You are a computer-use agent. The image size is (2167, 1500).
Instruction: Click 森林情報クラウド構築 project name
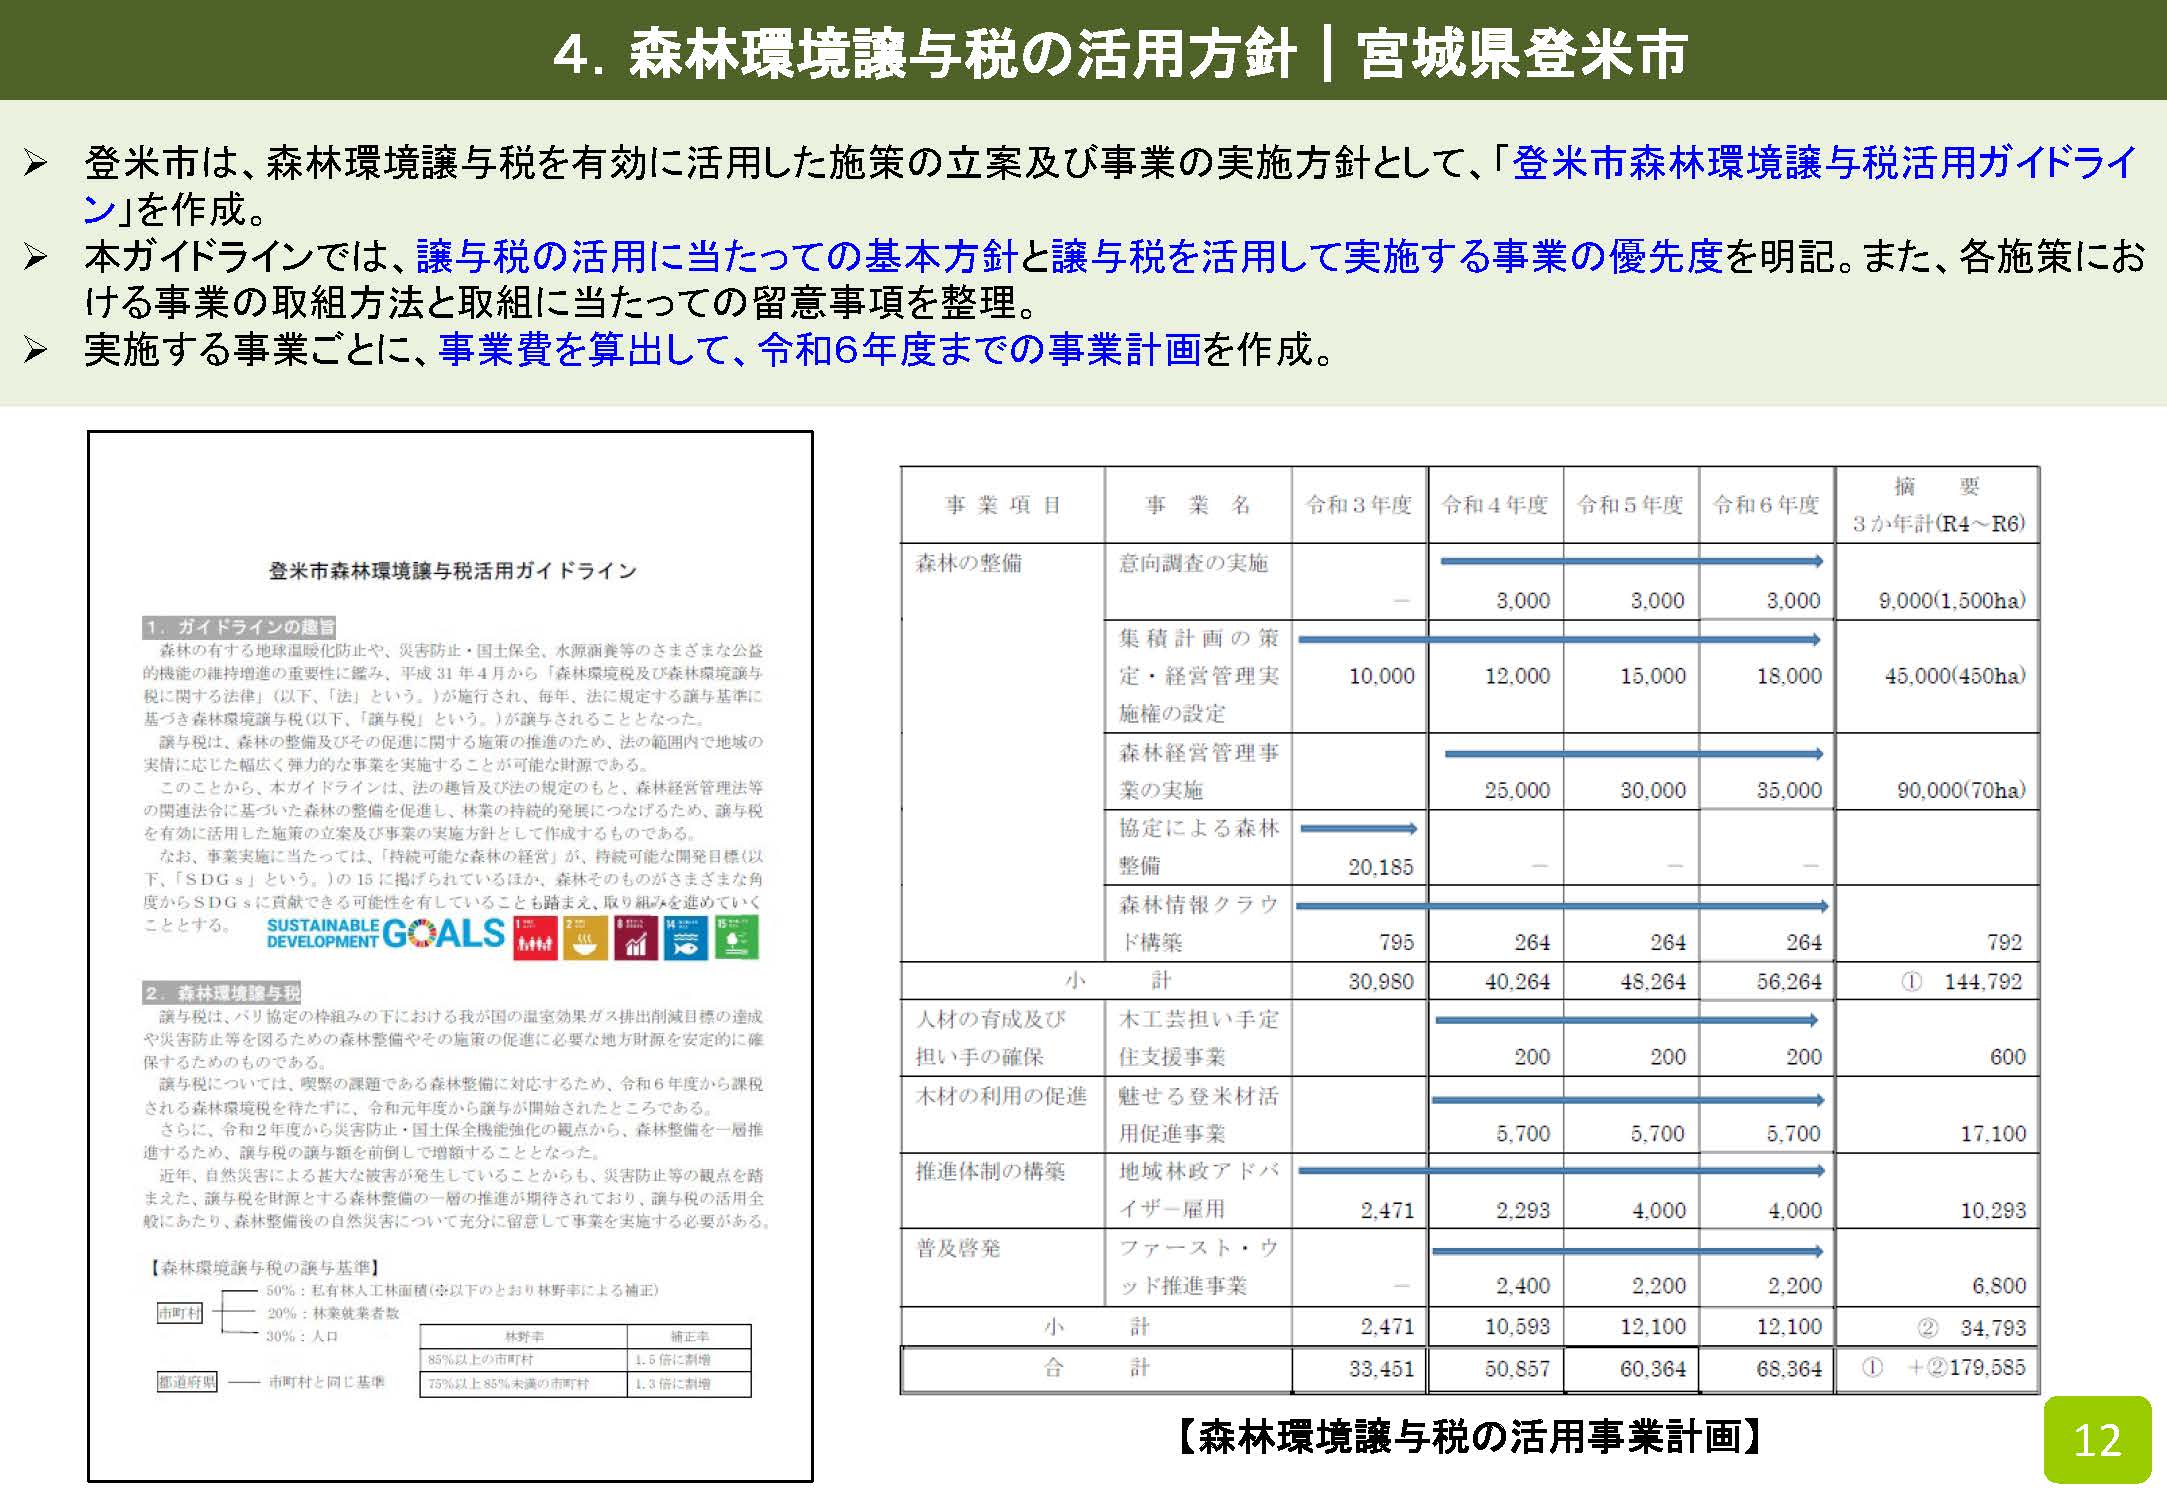pyautogui.click(x=1198, y=923)
